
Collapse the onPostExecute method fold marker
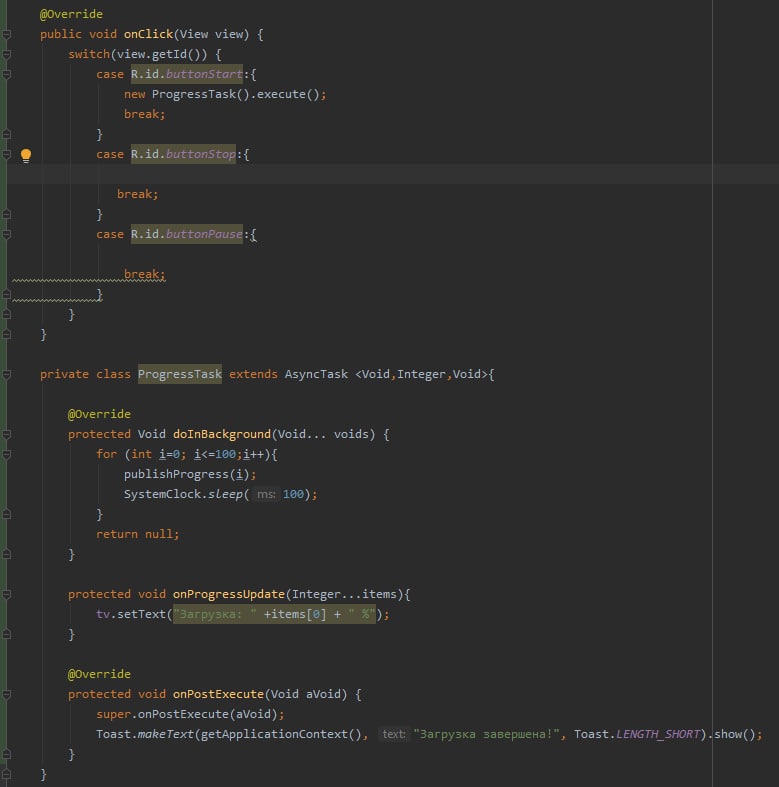click(x=7, y=695)
